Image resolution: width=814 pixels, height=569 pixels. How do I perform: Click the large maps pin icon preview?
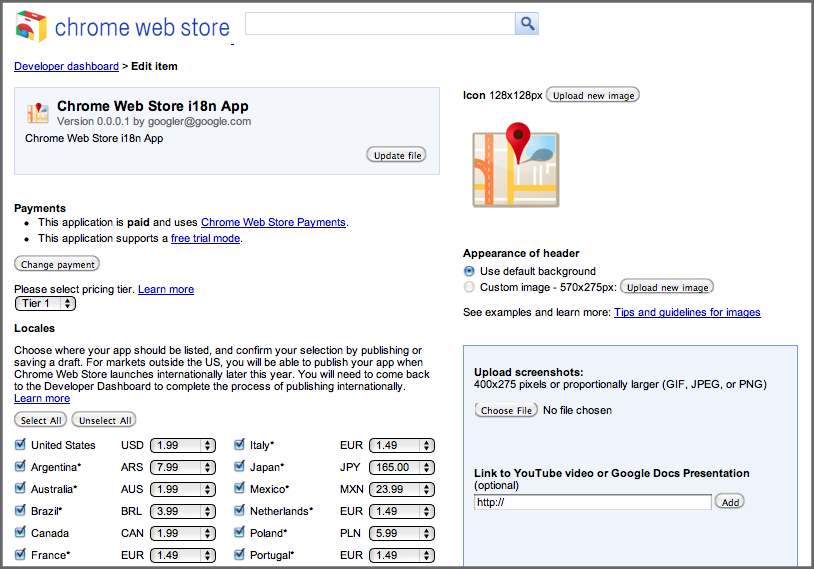(516, 161)
